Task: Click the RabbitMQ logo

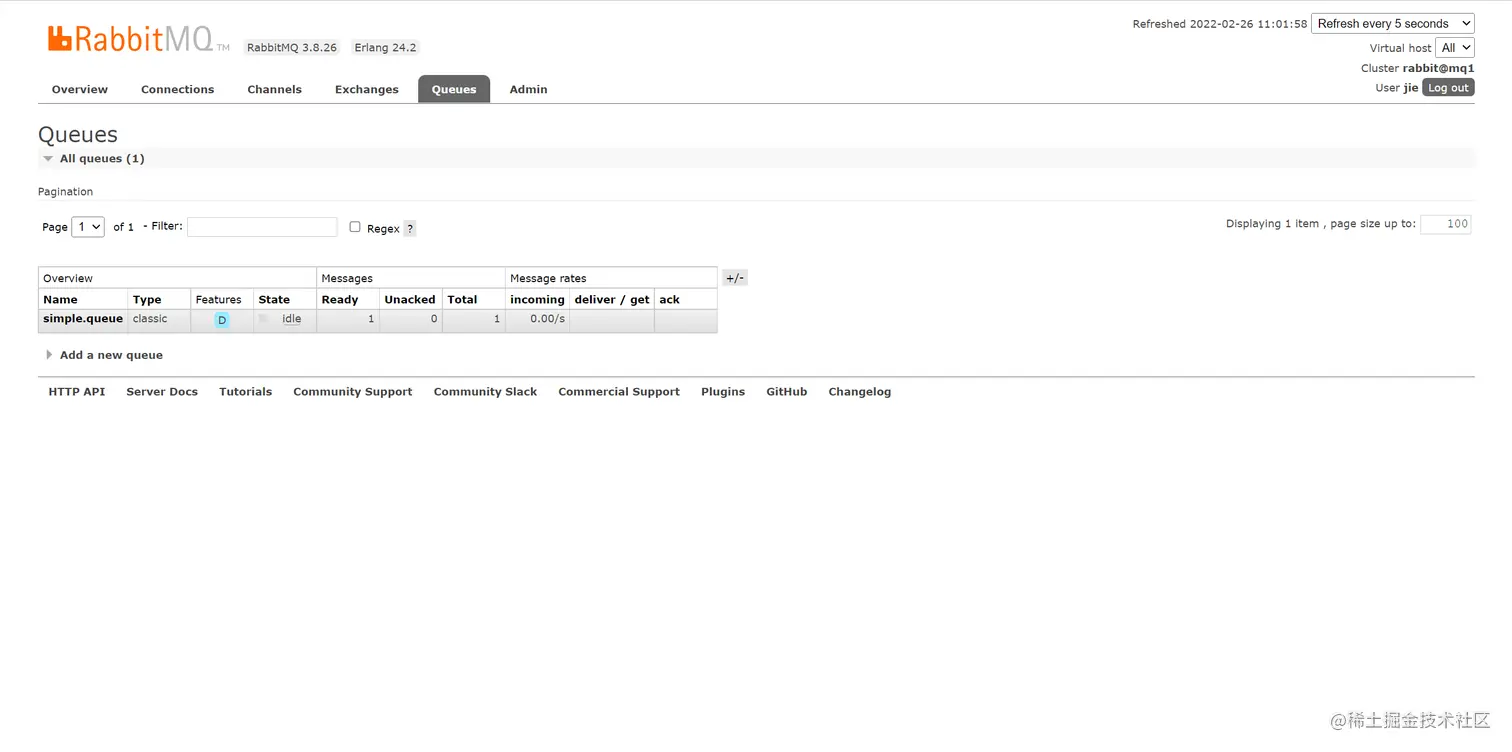Action: pyautogui.click(x=138, y=39)
